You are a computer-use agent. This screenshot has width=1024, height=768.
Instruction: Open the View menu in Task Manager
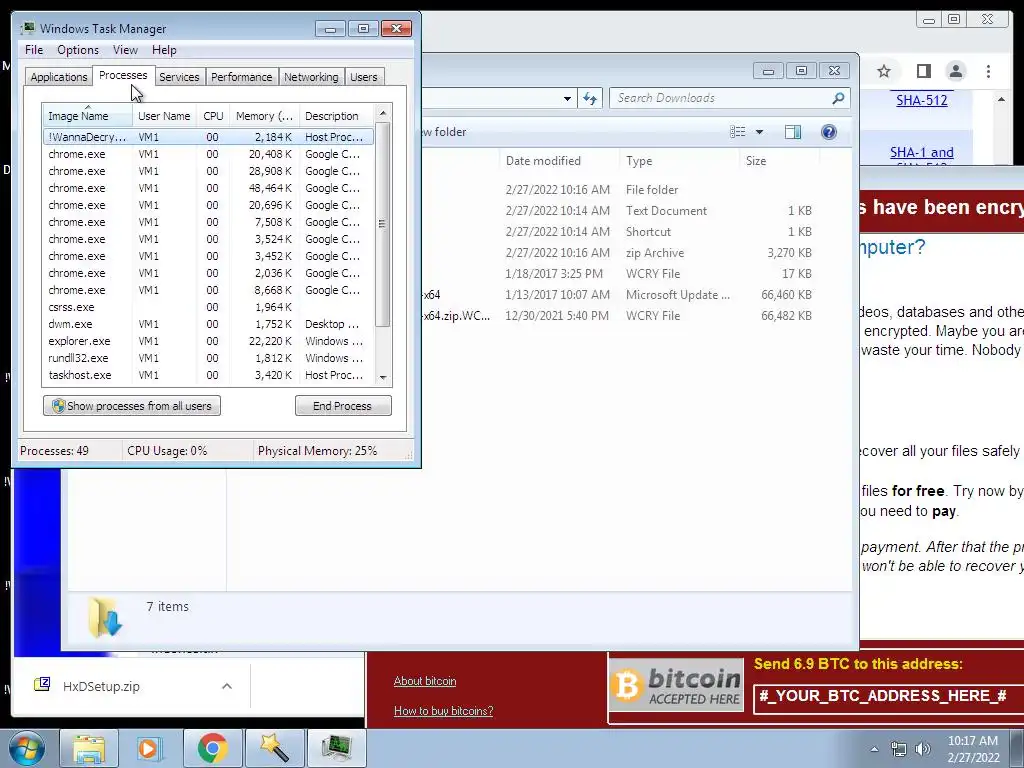(125, 50)
